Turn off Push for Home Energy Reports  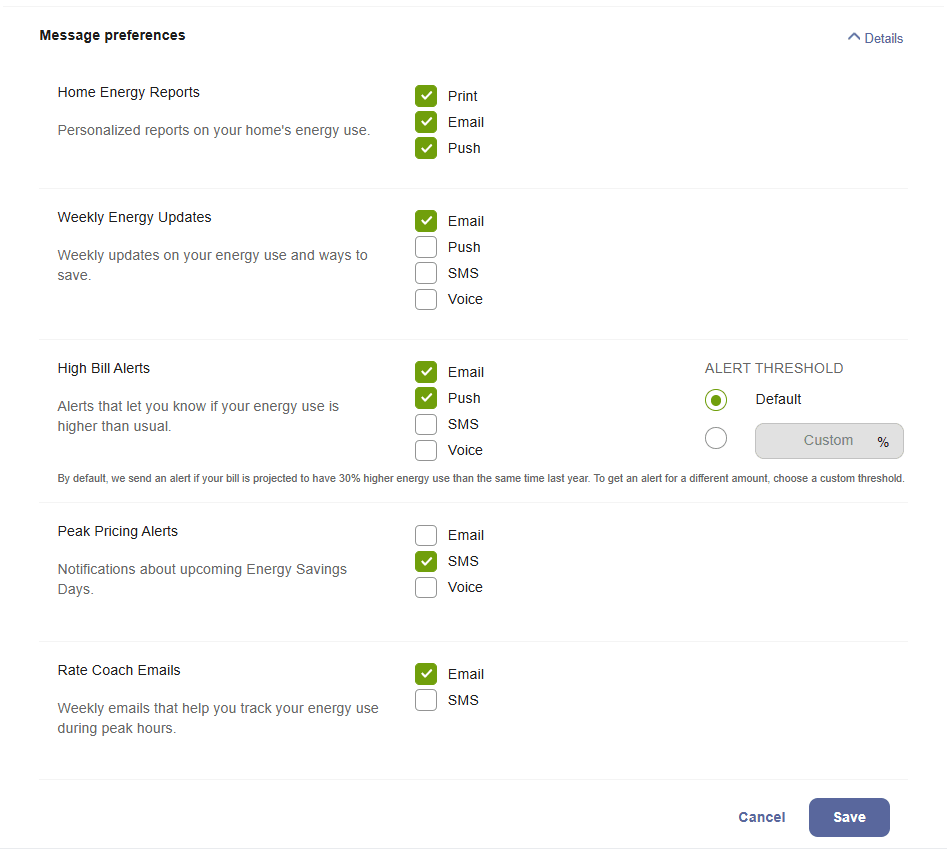(426, 148)
